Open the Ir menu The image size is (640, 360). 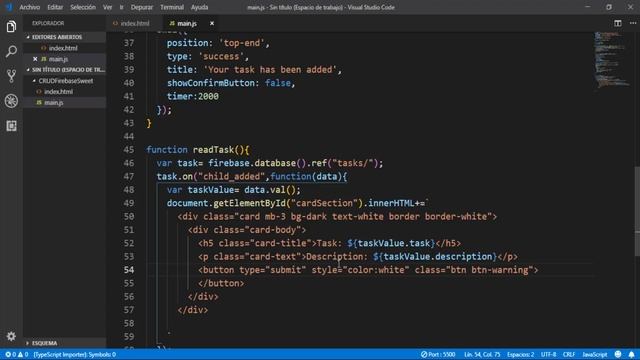(x=121, y=7)
